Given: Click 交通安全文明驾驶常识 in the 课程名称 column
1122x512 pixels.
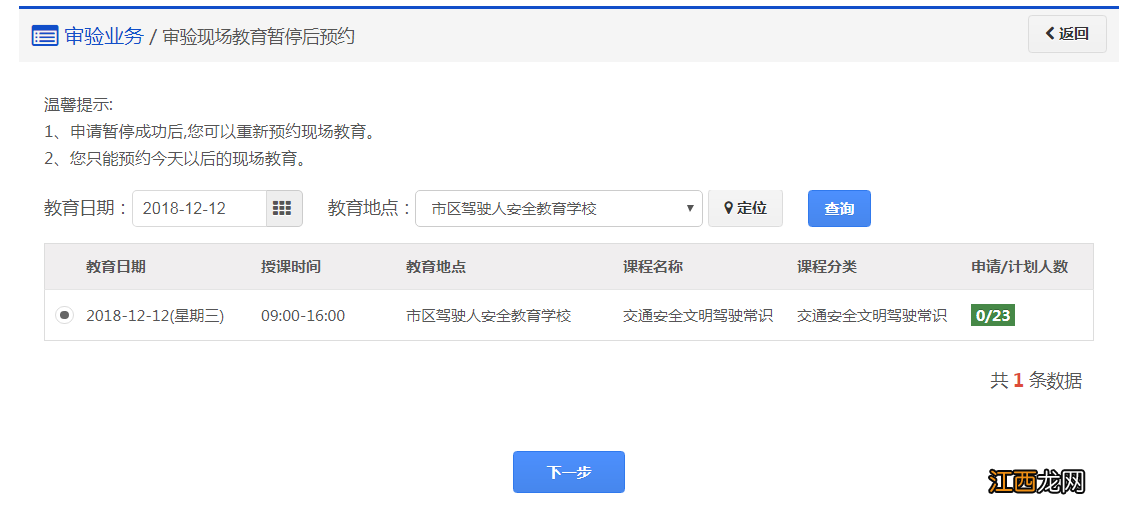Looking at the screenshot, I should click(698, 315).
